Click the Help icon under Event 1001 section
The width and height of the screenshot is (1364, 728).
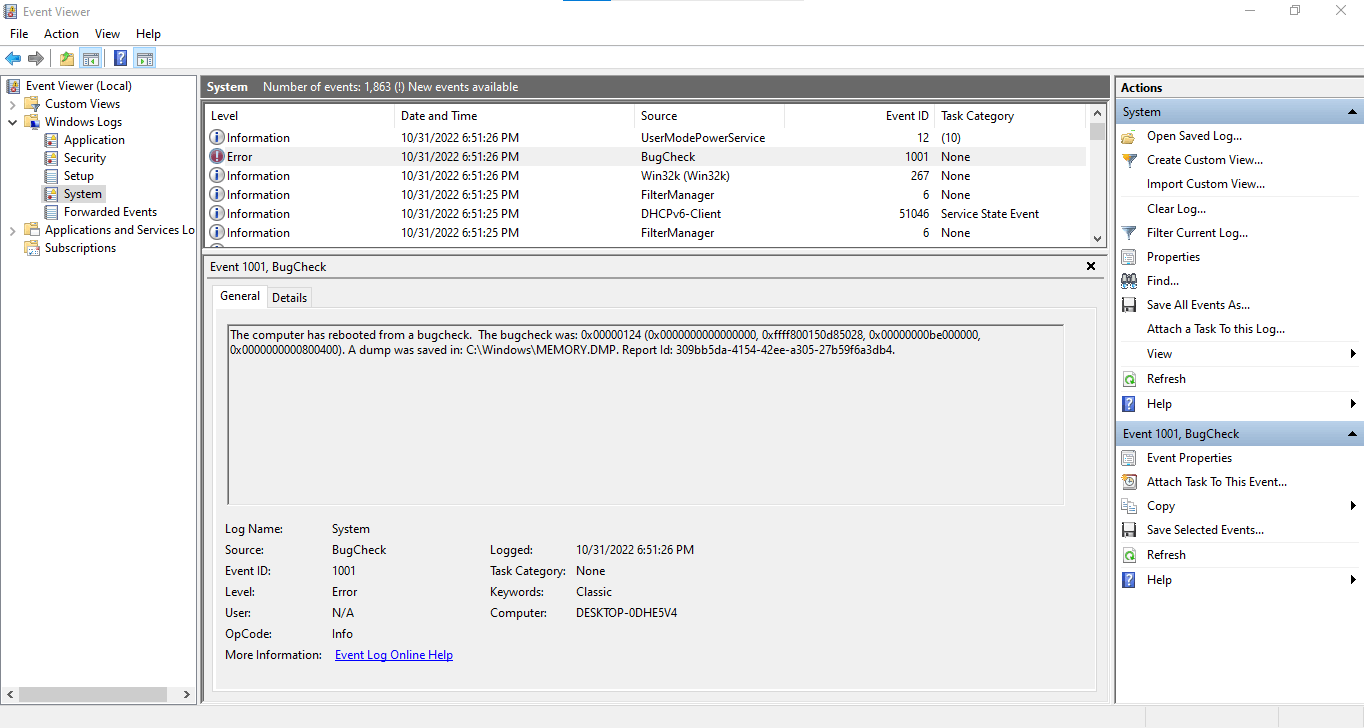[x=1129, y=580]
